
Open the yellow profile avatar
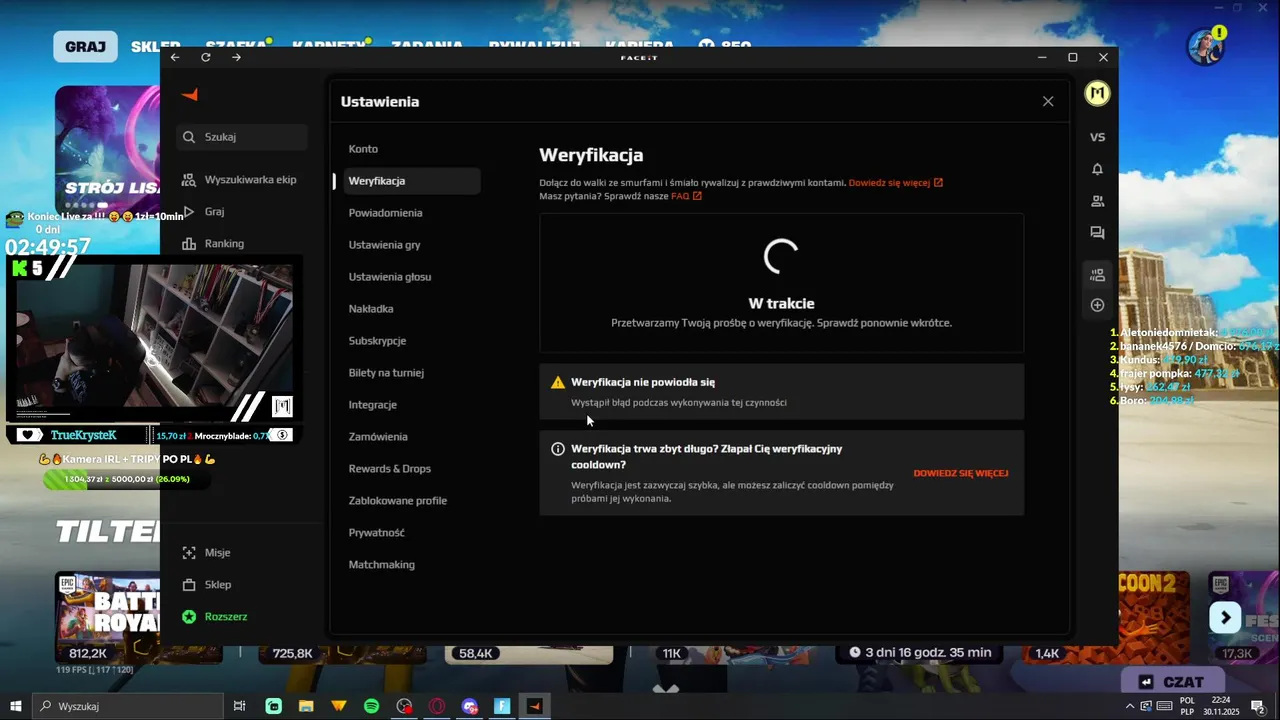tap(1097, 93)
